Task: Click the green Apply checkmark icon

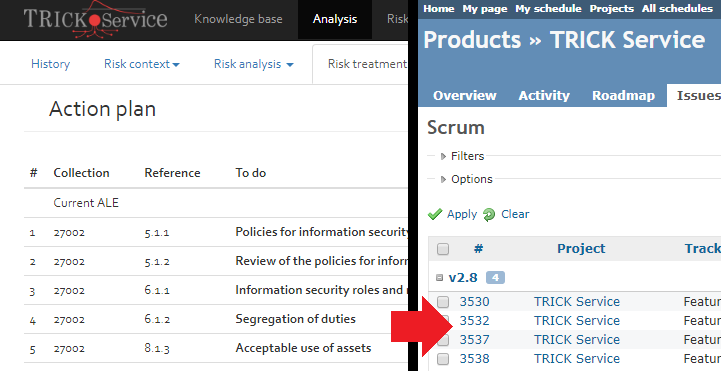Action: click(x=435, y=214)
